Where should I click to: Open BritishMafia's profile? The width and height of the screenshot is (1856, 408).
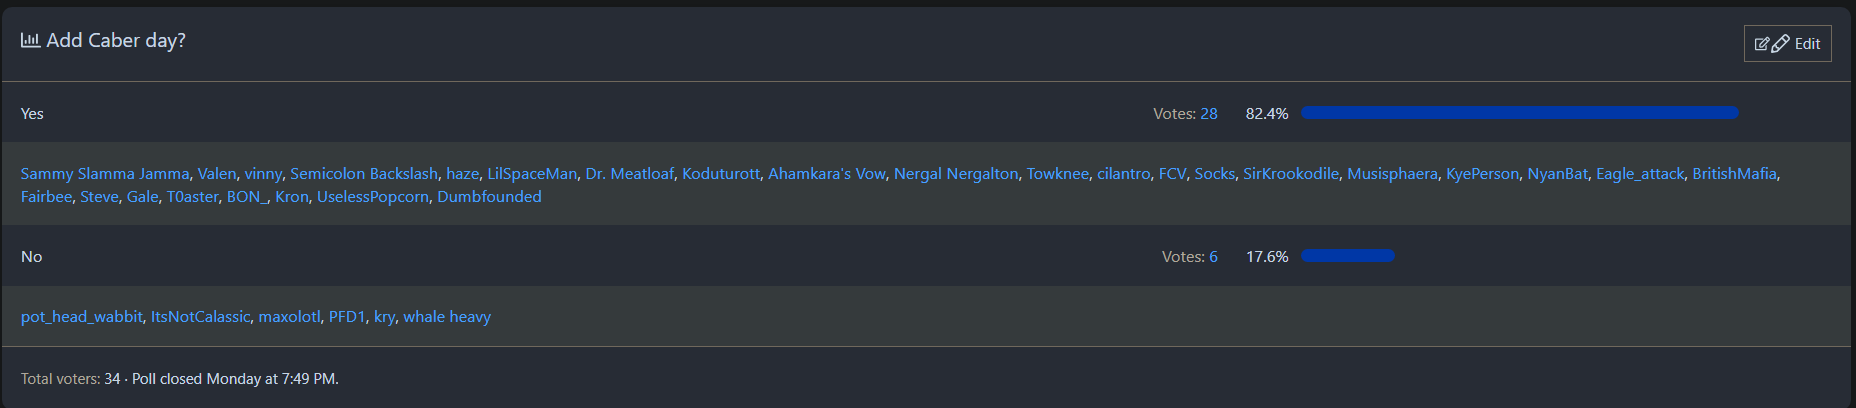(1734, 174)
